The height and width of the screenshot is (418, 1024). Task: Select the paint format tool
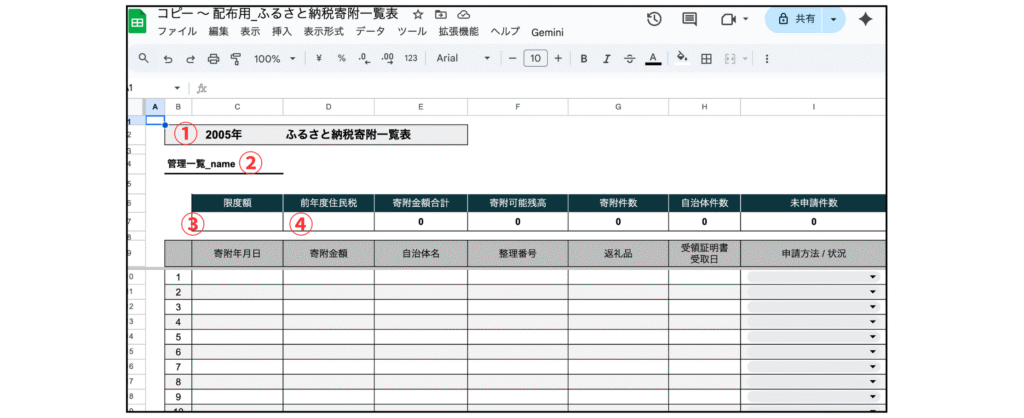coord(235,59)
